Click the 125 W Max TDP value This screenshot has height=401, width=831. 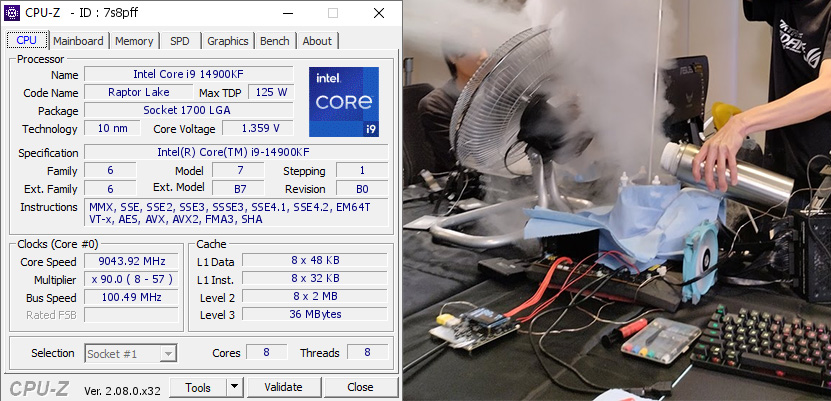pyautogui.click(x=271, y=92)
